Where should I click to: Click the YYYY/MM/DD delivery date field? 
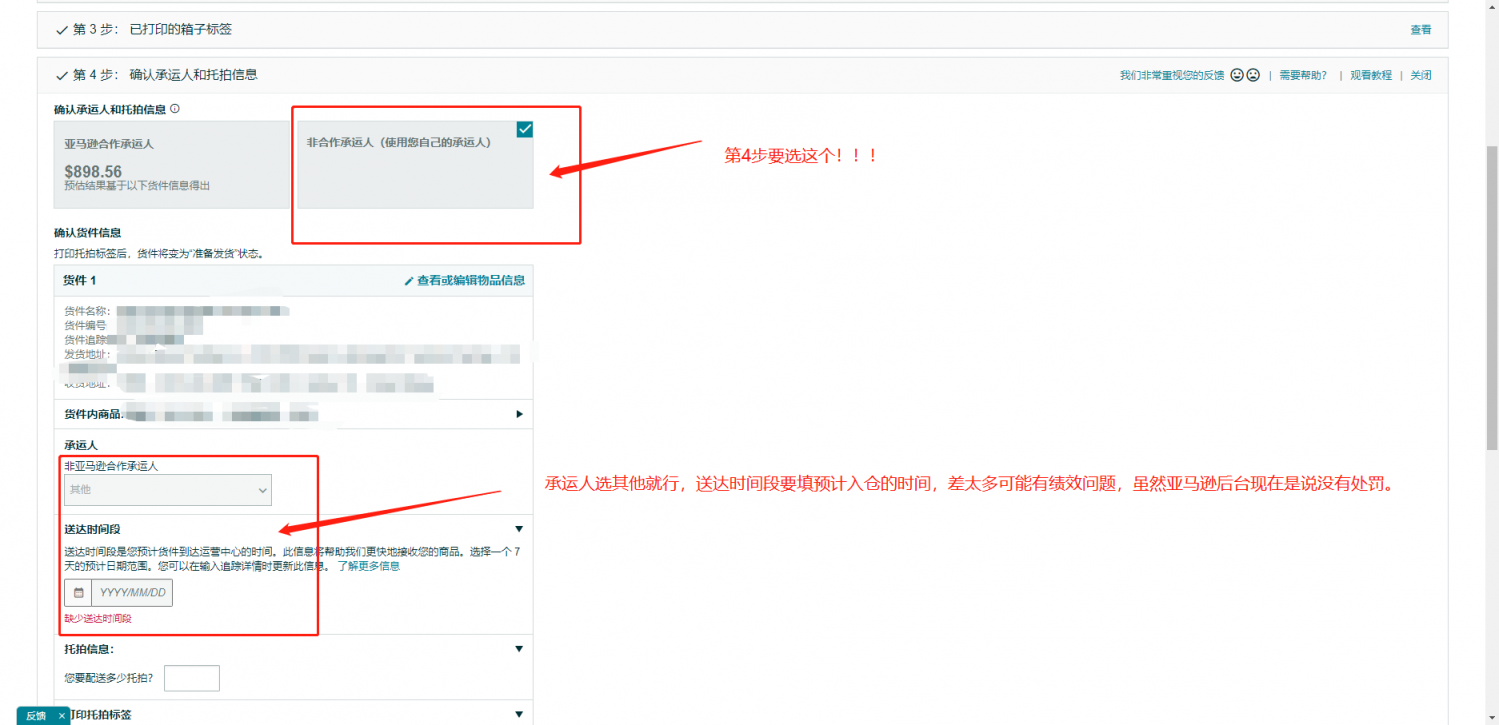tap(132, 593)
